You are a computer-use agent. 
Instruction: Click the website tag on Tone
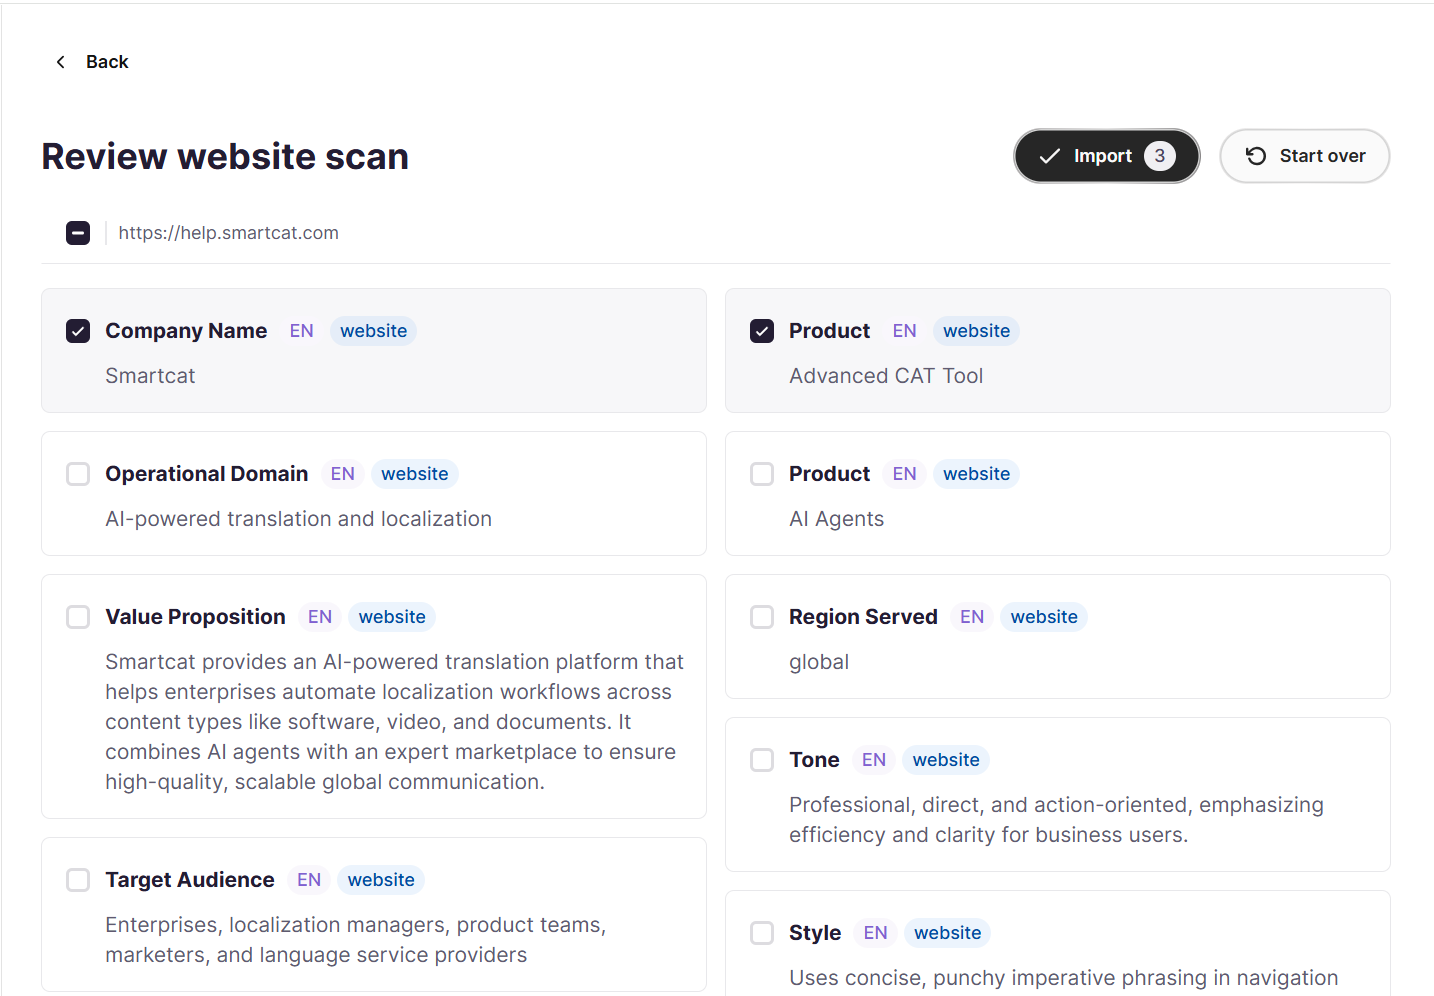(x=946, y=760)
